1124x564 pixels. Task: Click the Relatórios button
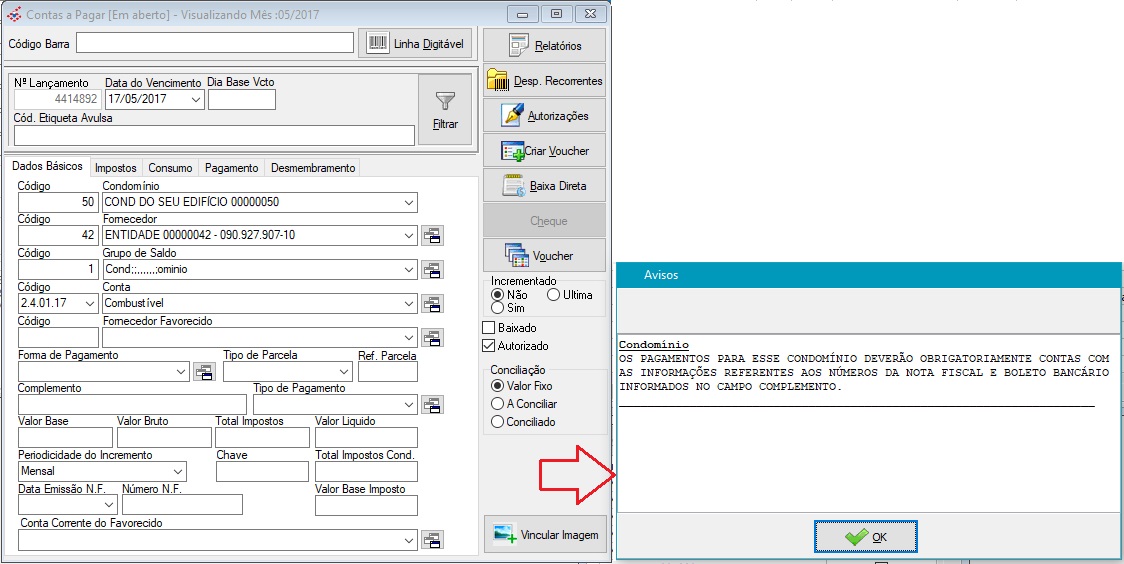[545, 46]
